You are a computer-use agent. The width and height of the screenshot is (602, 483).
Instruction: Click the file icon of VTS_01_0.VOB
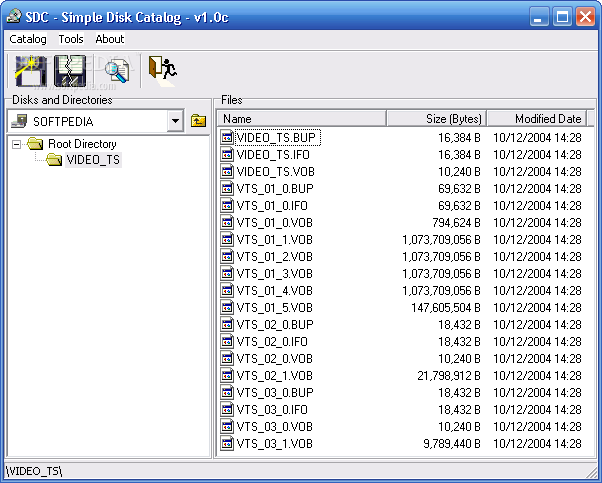[227, 222]
